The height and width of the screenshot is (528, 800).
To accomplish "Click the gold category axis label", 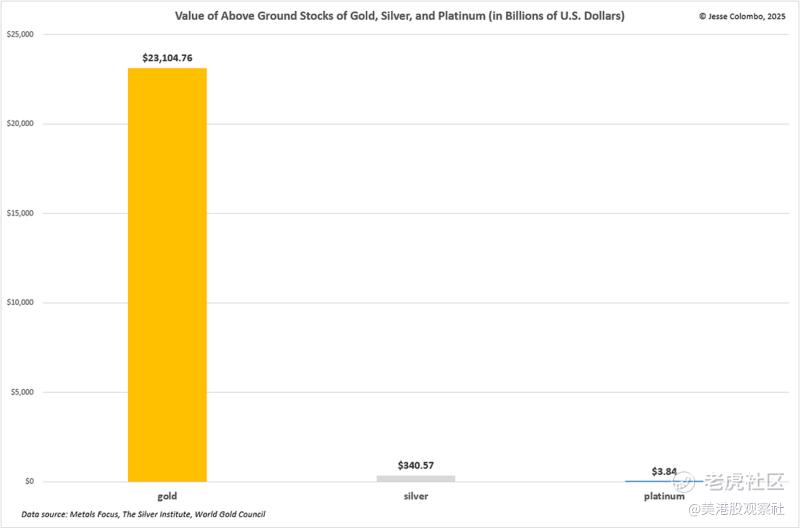I will [167, 496].
